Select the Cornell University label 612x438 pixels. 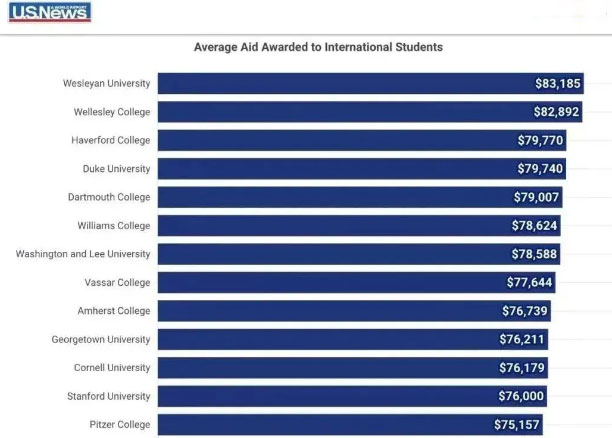point(112,368)
